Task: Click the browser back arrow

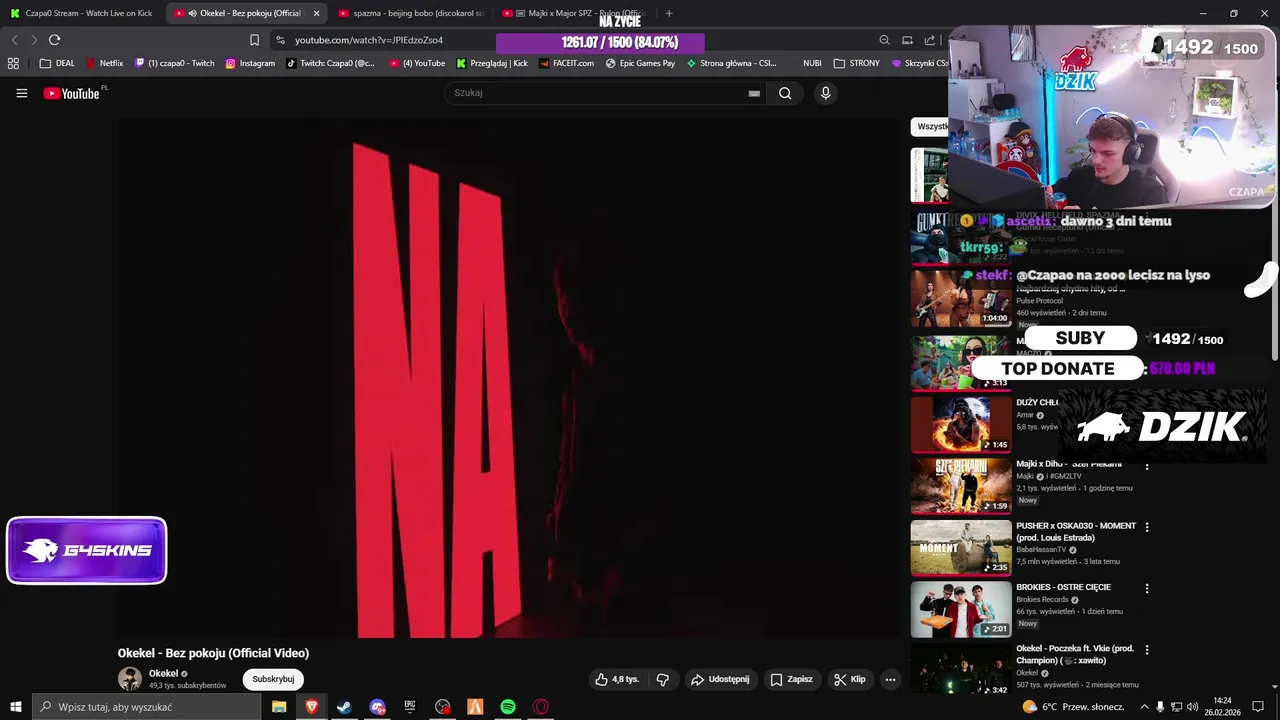Action: (x=14, y=40)
